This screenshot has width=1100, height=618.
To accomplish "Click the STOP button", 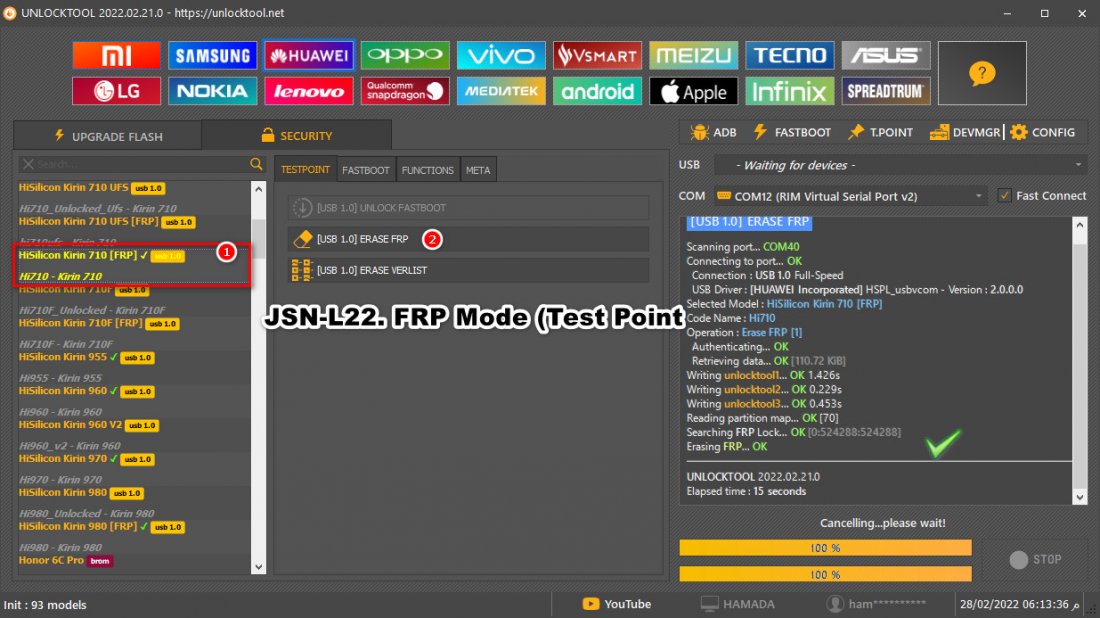I will [x=1035, y=559].
